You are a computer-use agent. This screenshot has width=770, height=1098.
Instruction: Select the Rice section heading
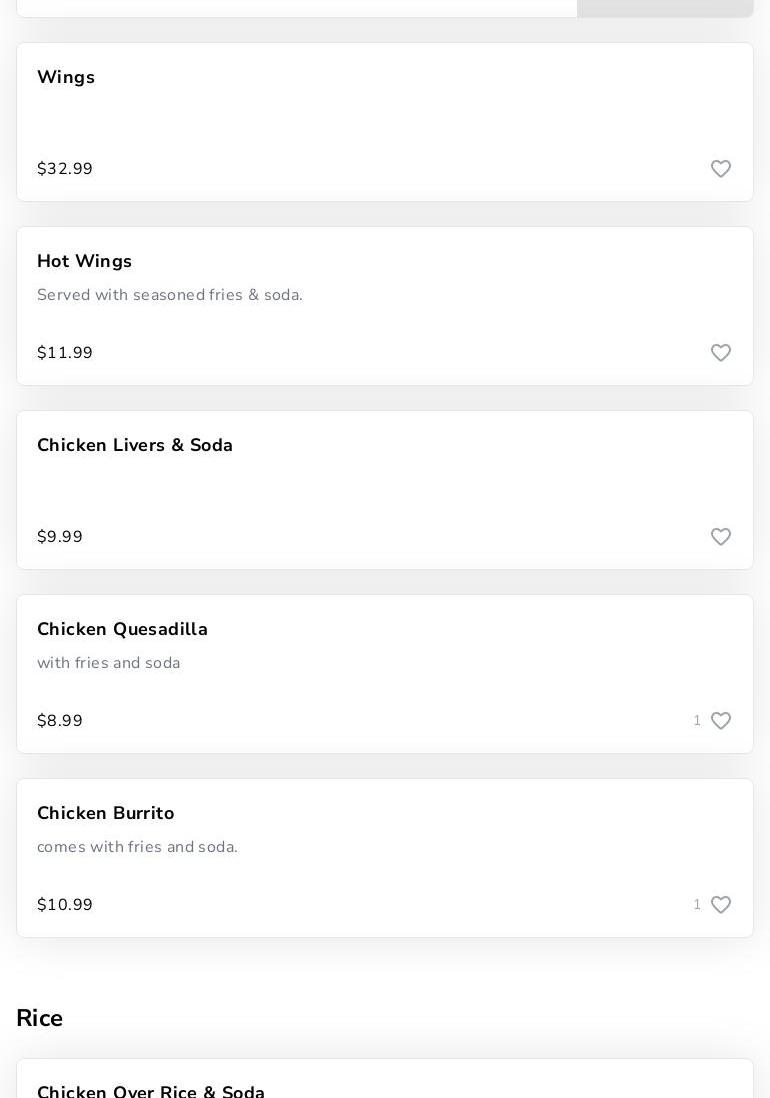click(x=40, y=1018)
